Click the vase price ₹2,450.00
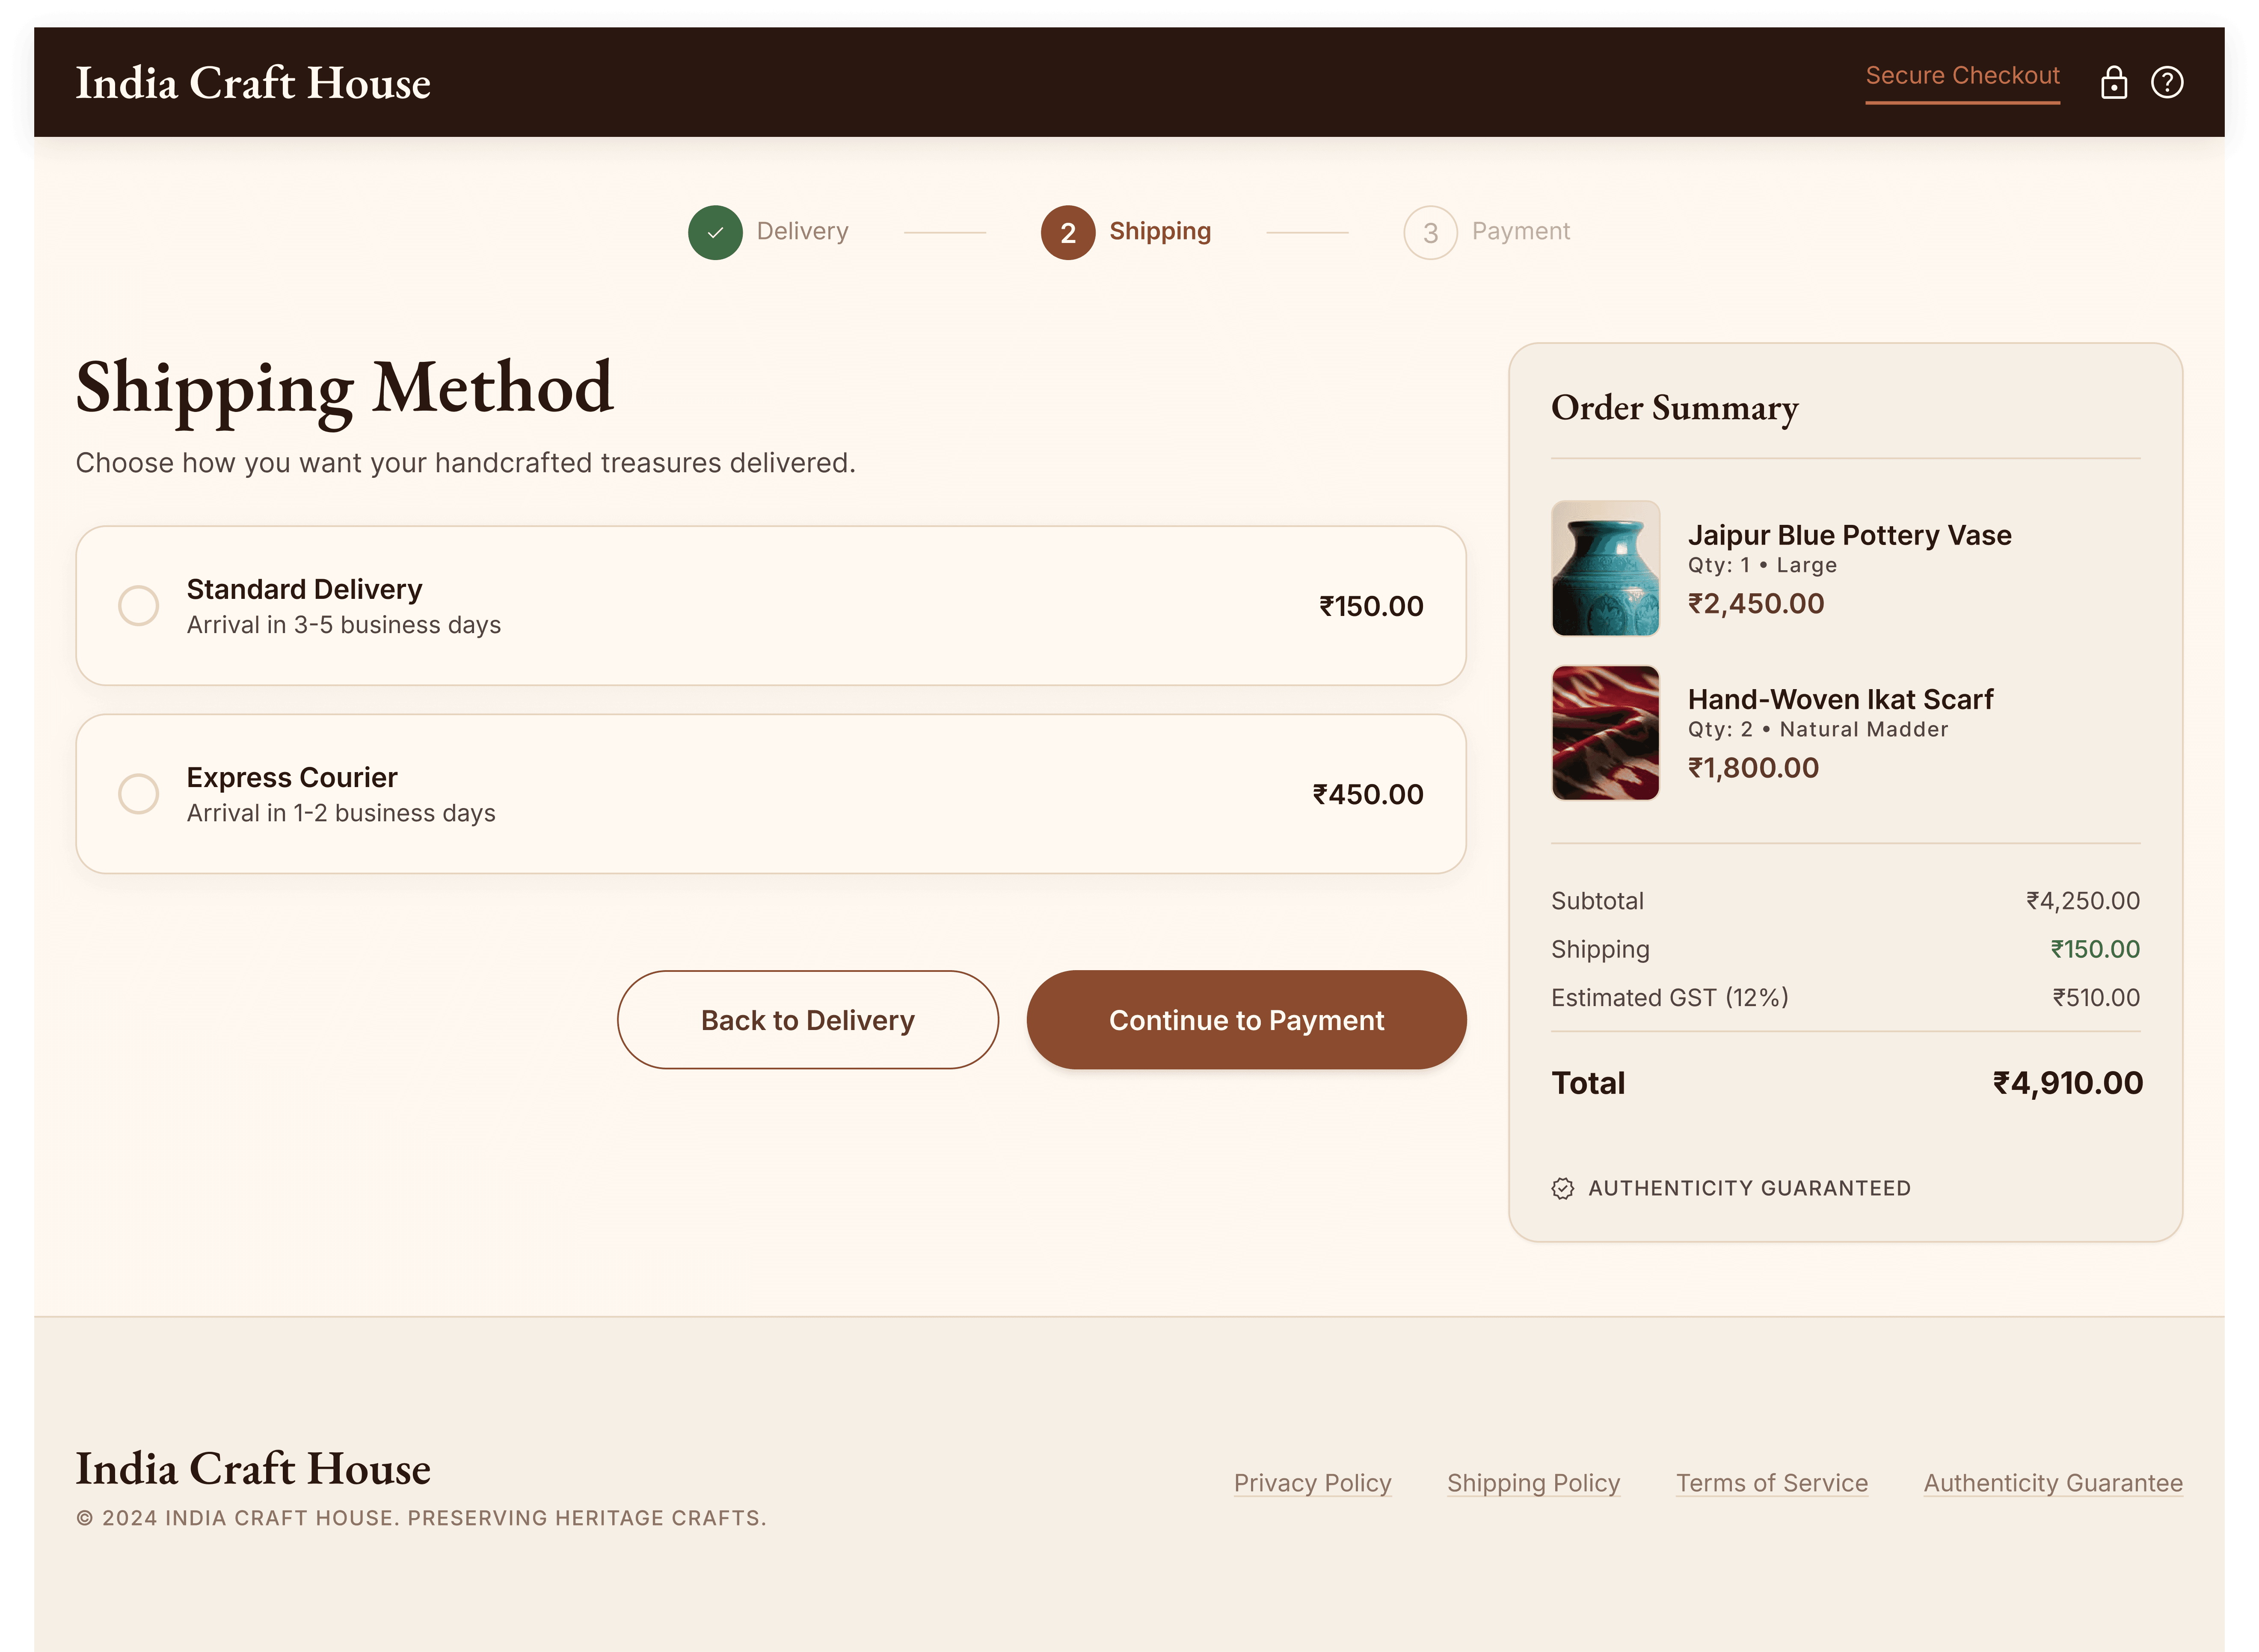2259x1652 pixels. coord(1756,603)
